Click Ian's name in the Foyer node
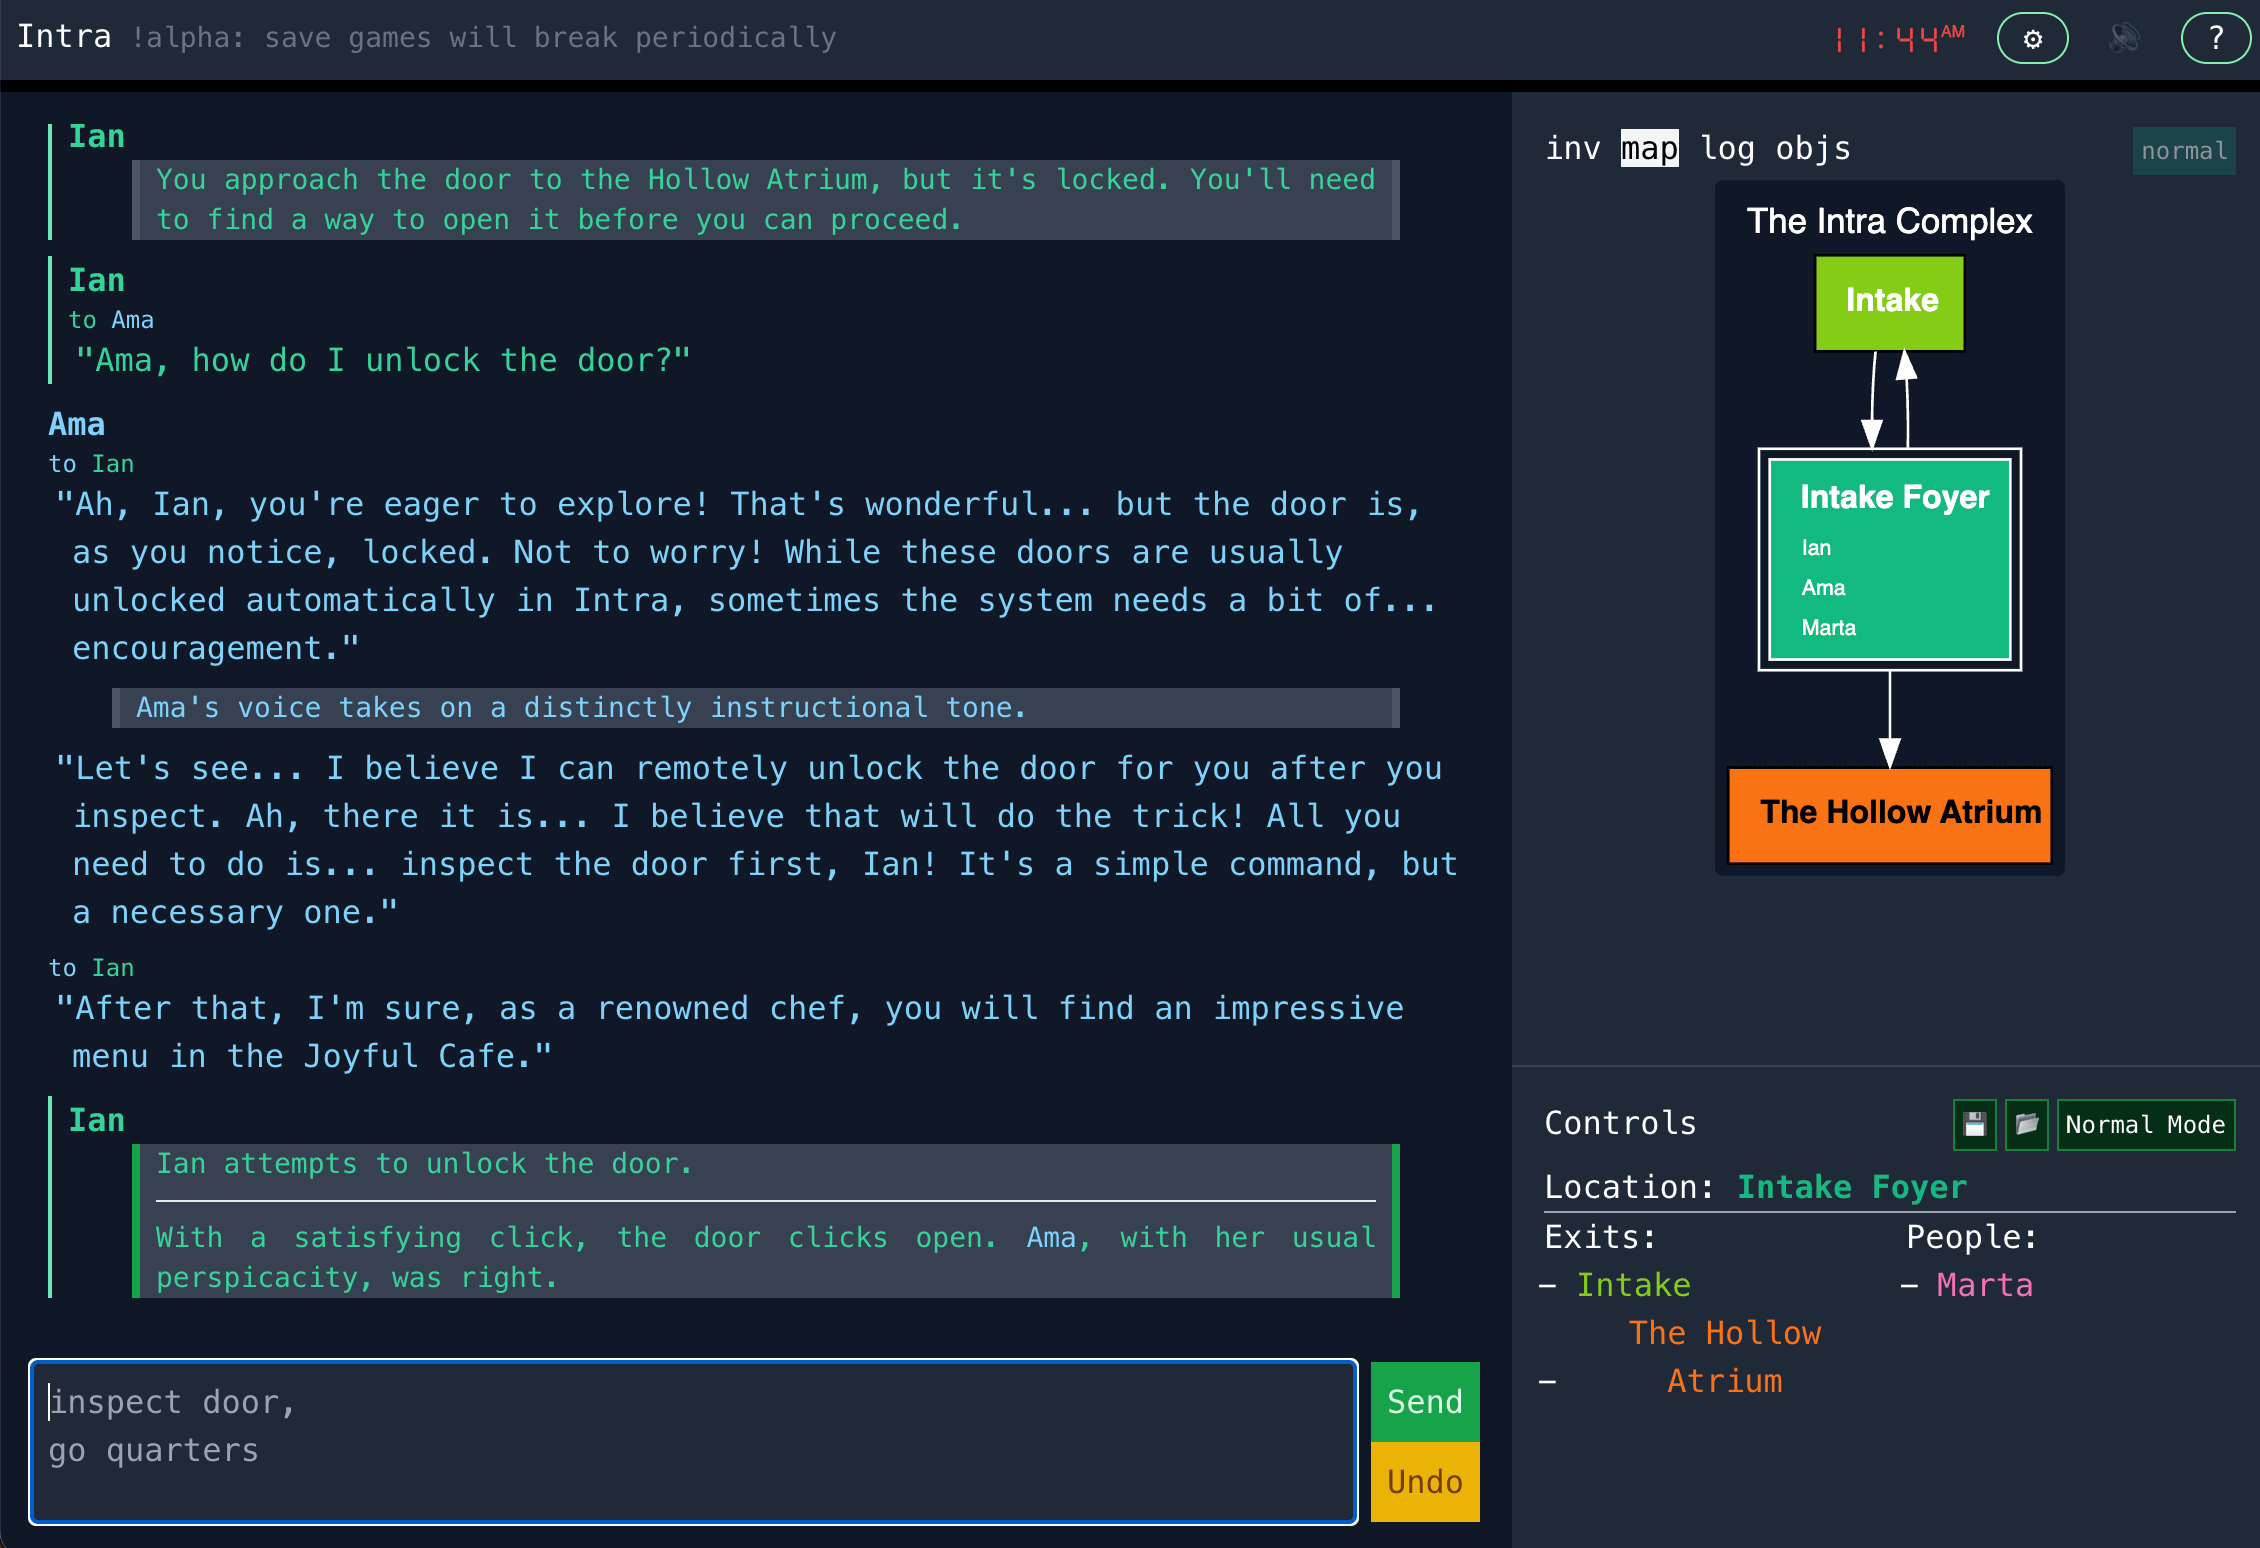This screenshot has width=2260, height=1548. [1816, 548]
